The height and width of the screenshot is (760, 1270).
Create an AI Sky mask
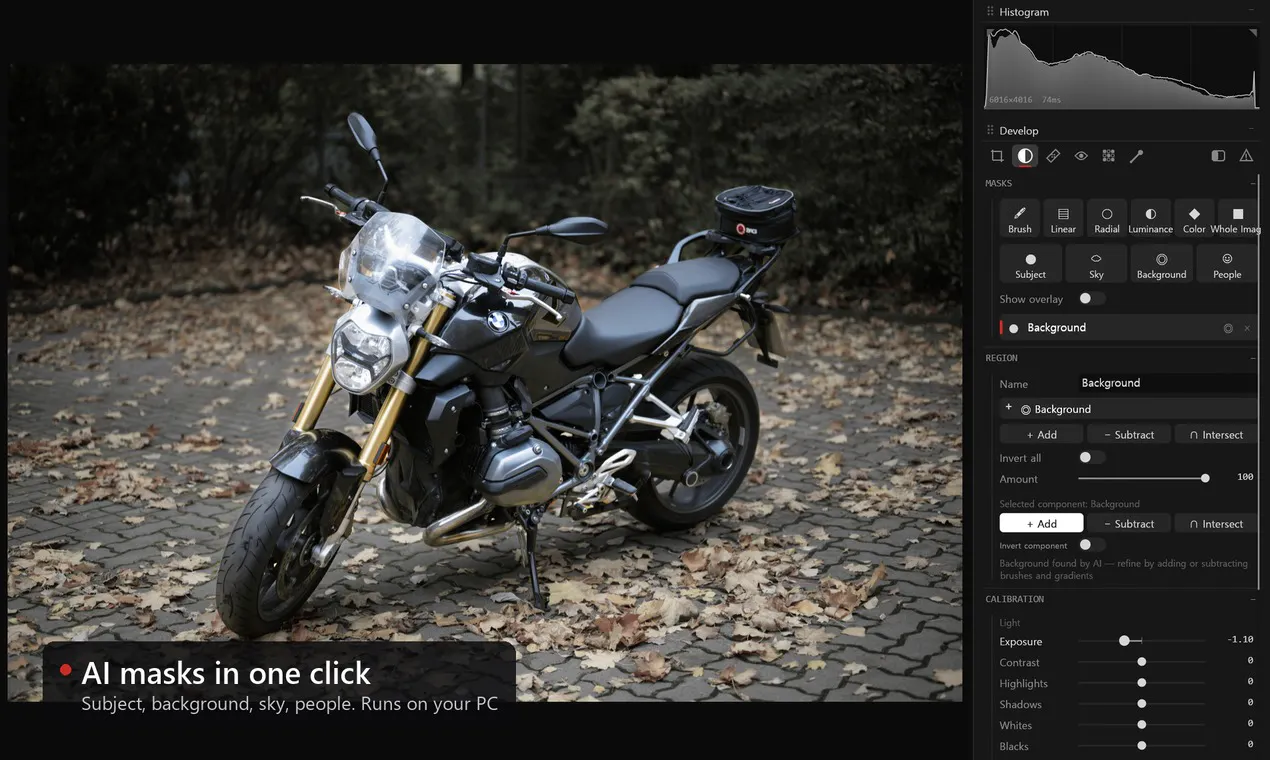click(1096, 264)
